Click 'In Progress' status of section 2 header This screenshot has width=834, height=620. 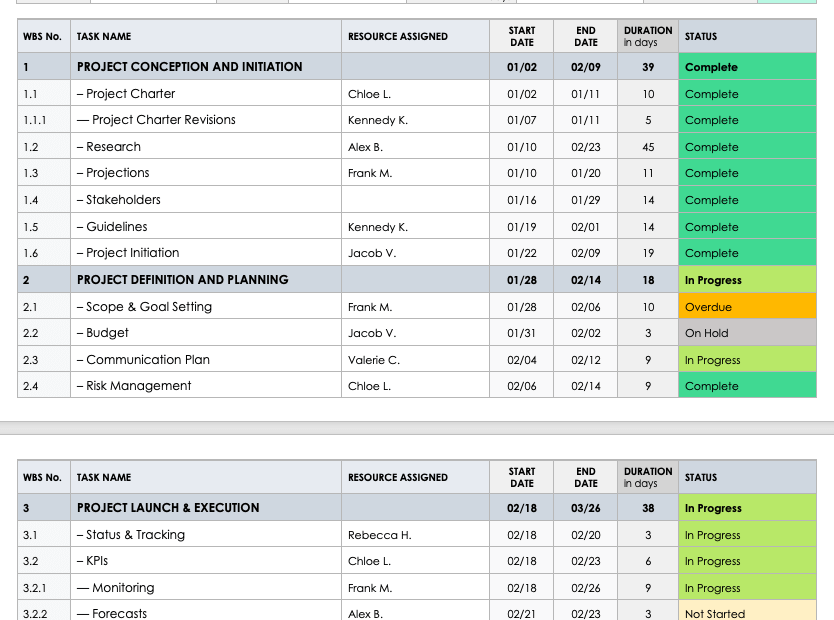click(747, 280)
